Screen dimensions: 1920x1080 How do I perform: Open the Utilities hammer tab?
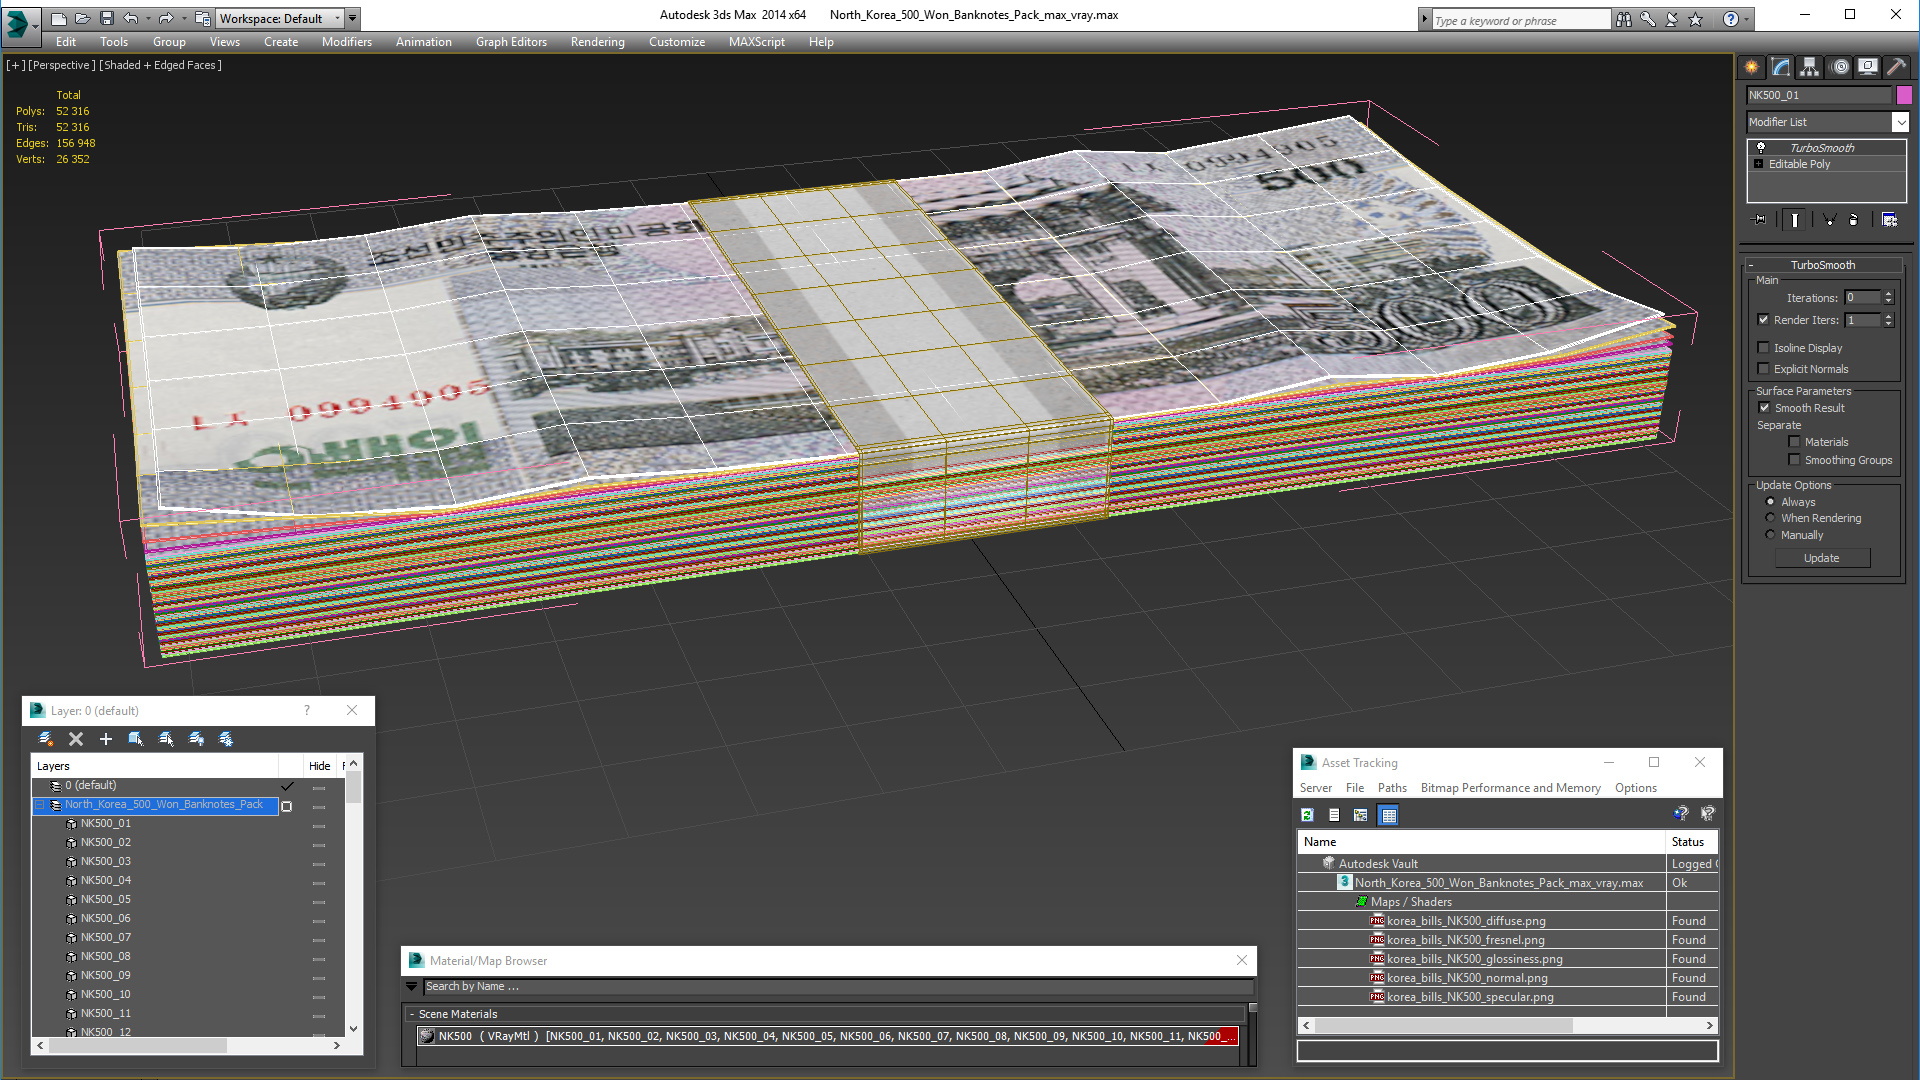tap(1897, 67)
